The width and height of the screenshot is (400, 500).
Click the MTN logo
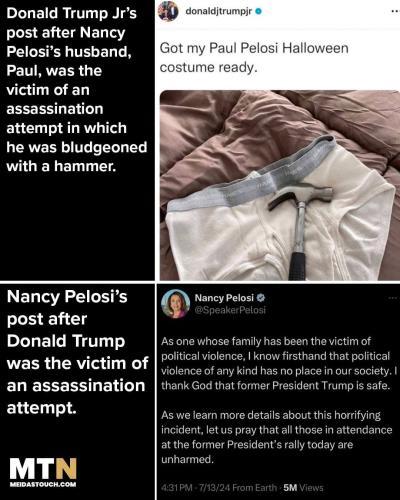tap(43, 468)
